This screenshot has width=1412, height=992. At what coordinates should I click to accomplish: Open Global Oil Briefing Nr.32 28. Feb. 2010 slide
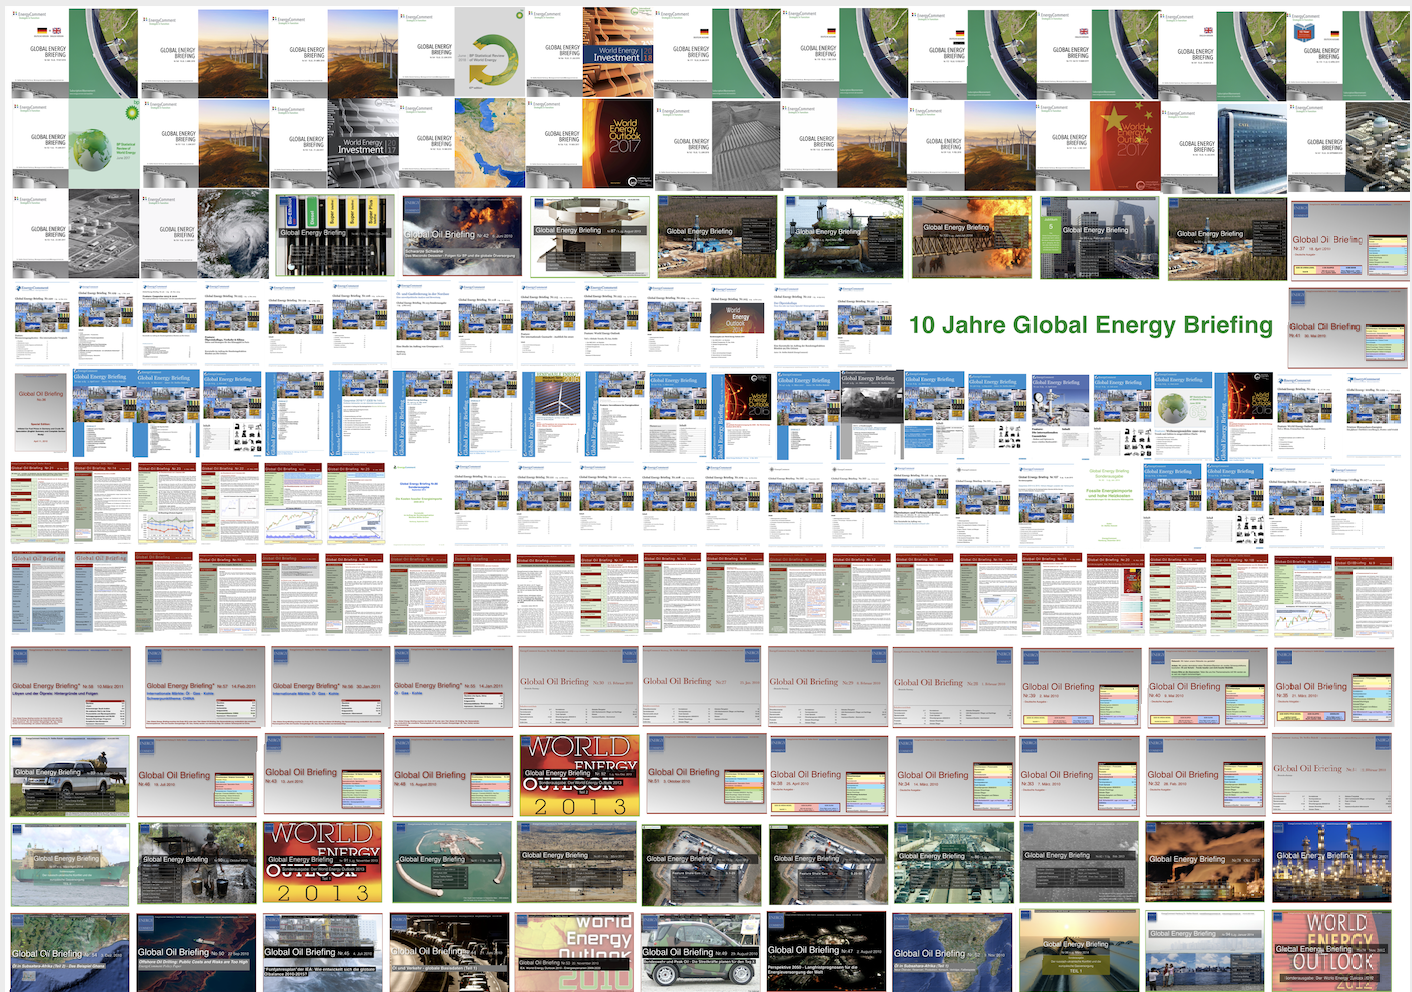tap(1207, 776)
